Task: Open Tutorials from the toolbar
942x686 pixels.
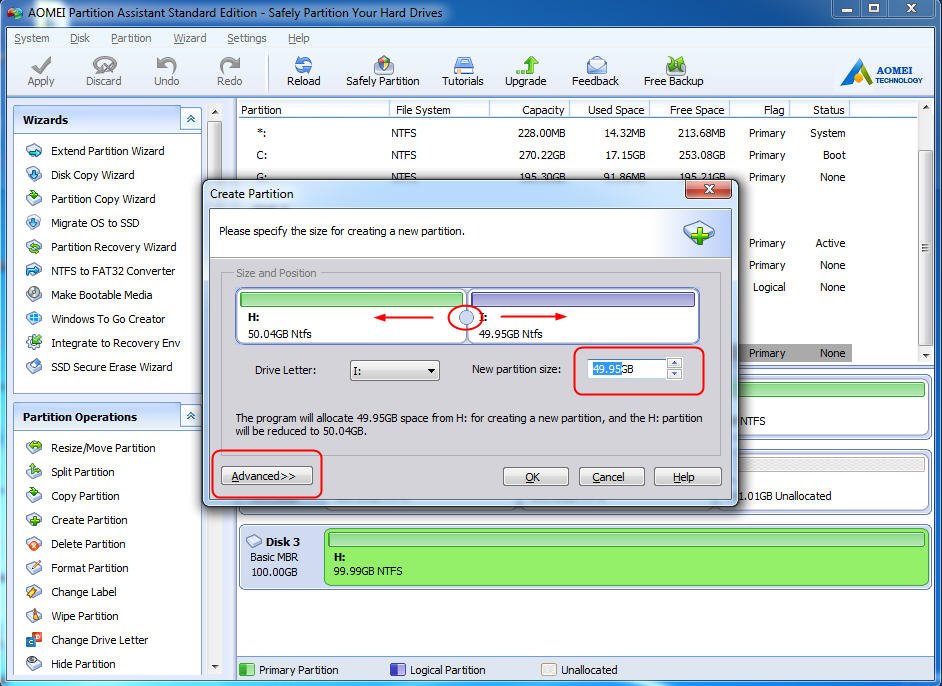Action: click(463, 71)
